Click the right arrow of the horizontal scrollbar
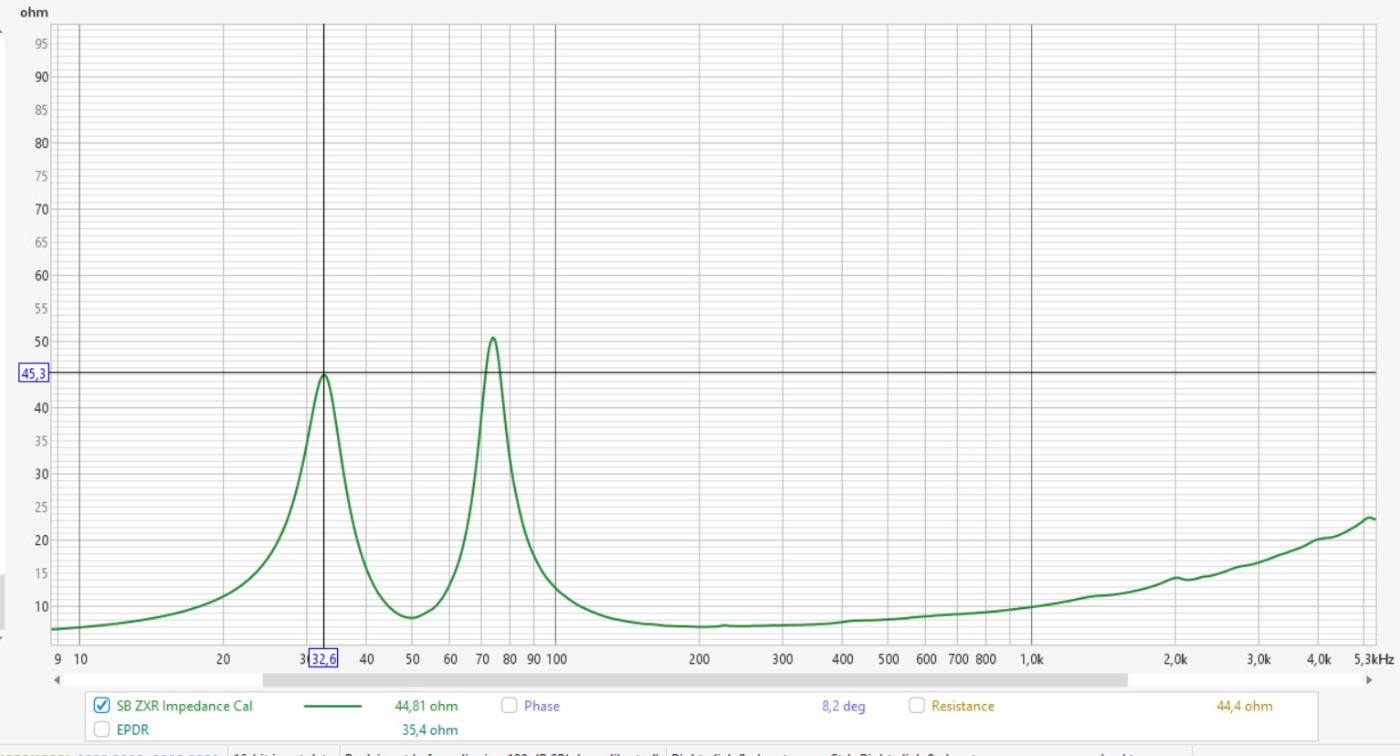Viewport: 1400px width, 756px height. point(1368,680)
